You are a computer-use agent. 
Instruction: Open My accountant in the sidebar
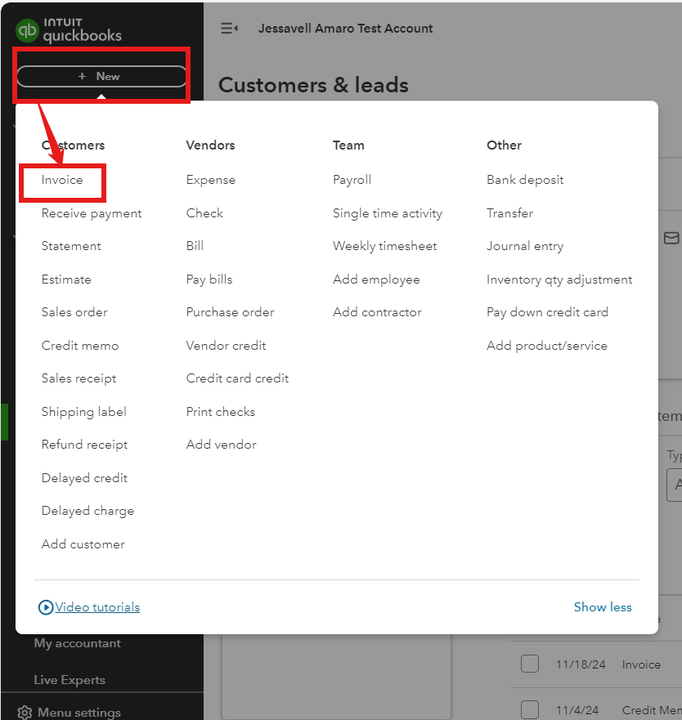tap(77, 643)
